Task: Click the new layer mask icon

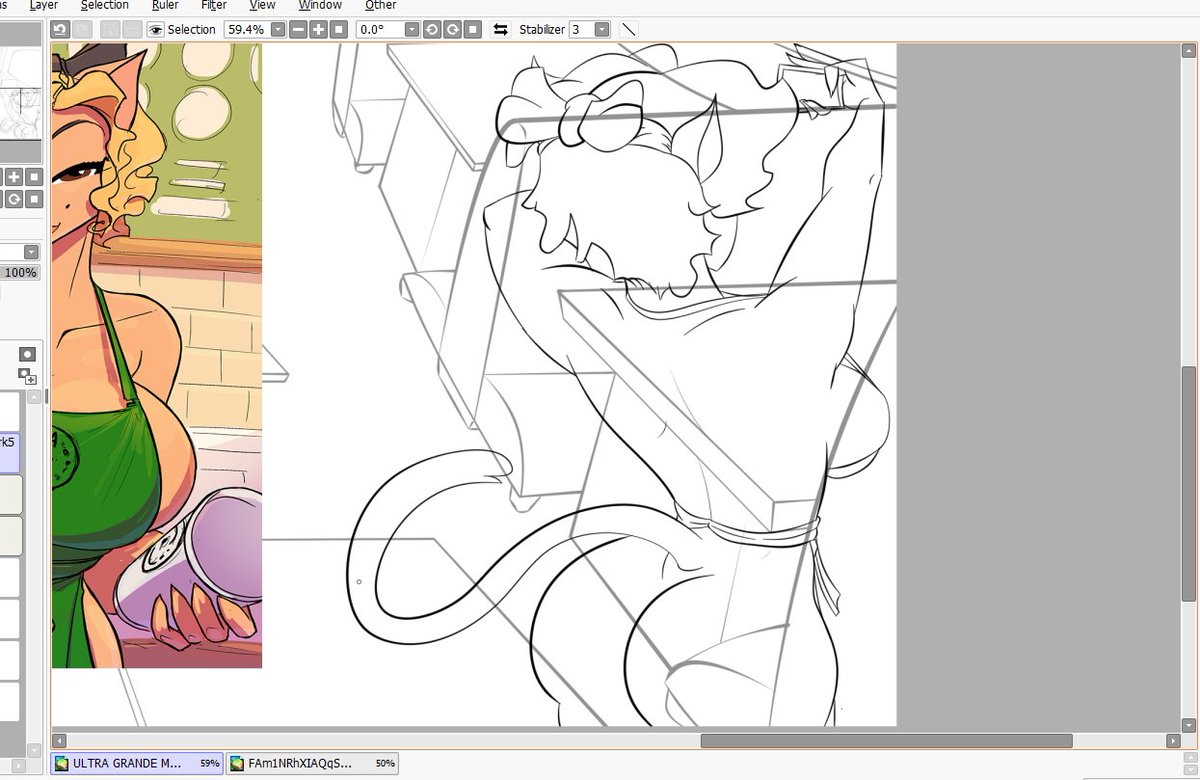Action: click(x=27, y=354)
